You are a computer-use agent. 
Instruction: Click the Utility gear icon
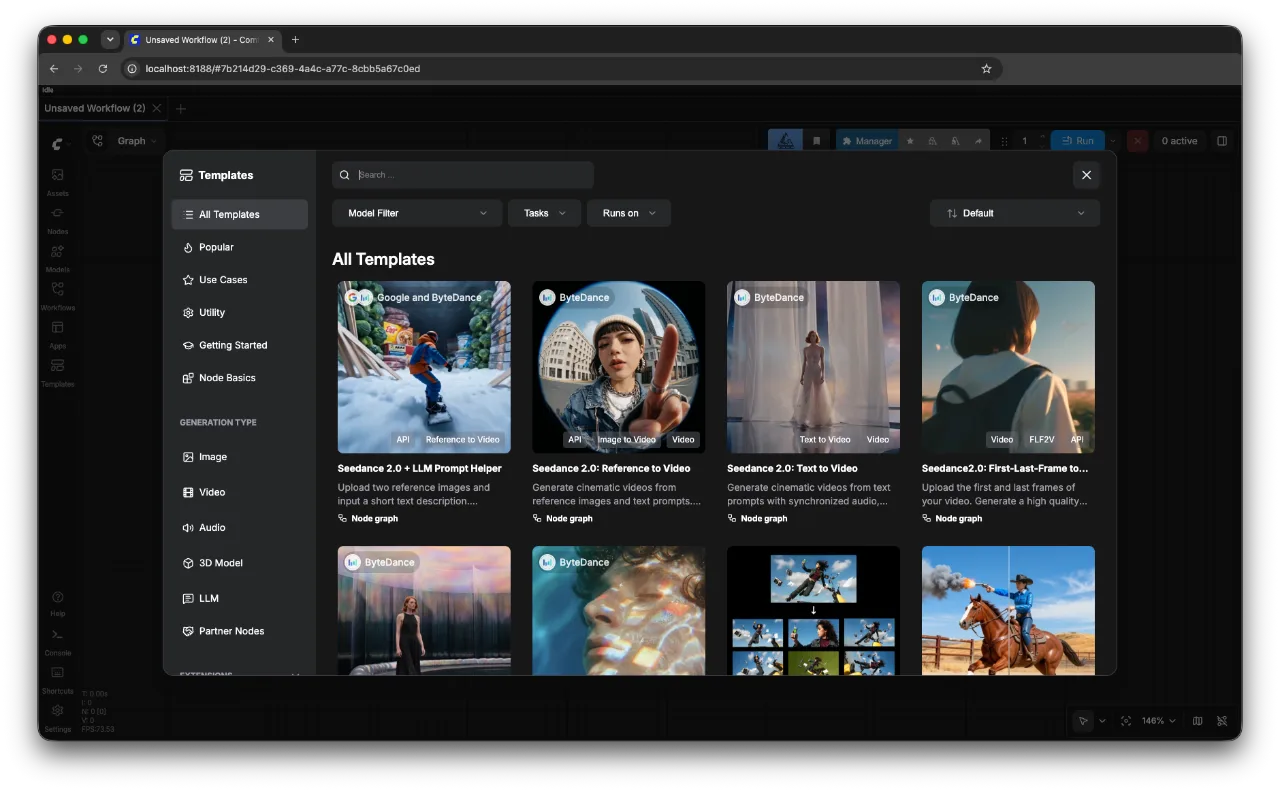(x=188, y=313)
